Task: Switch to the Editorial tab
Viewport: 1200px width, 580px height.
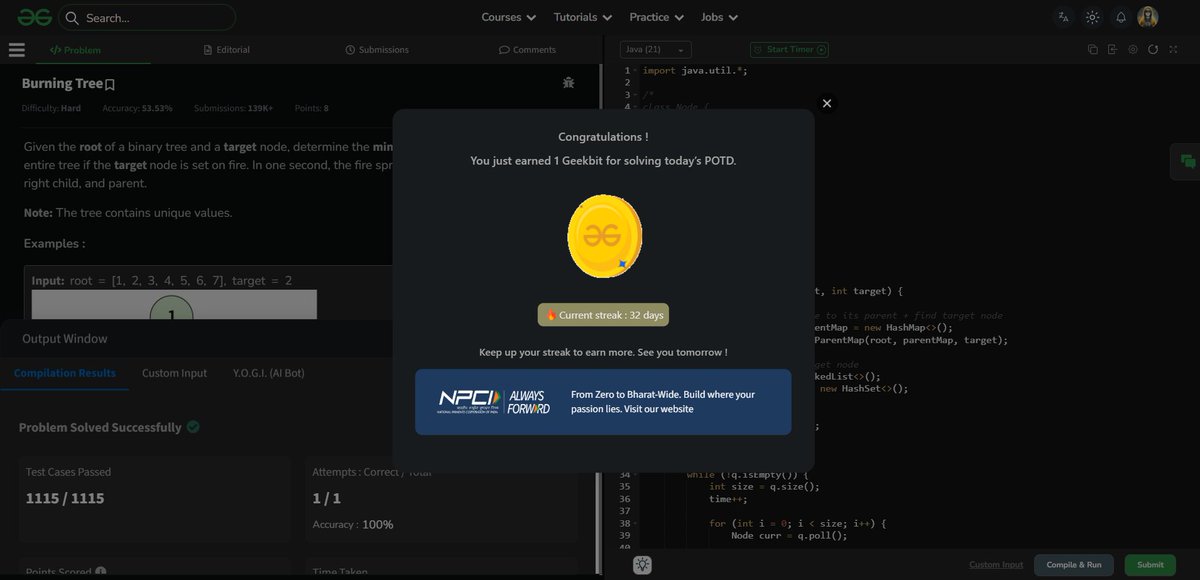Action: 226,49
